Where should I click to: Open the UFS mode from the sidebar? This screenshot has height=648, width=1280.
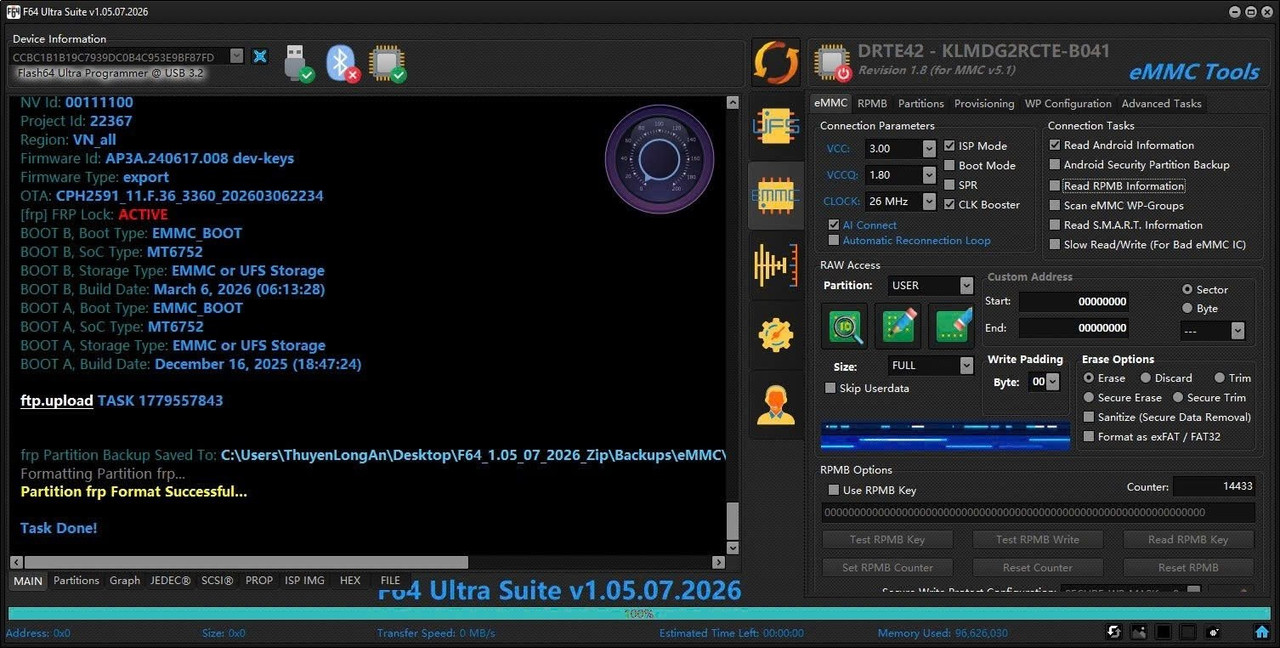tap(776, 128)
